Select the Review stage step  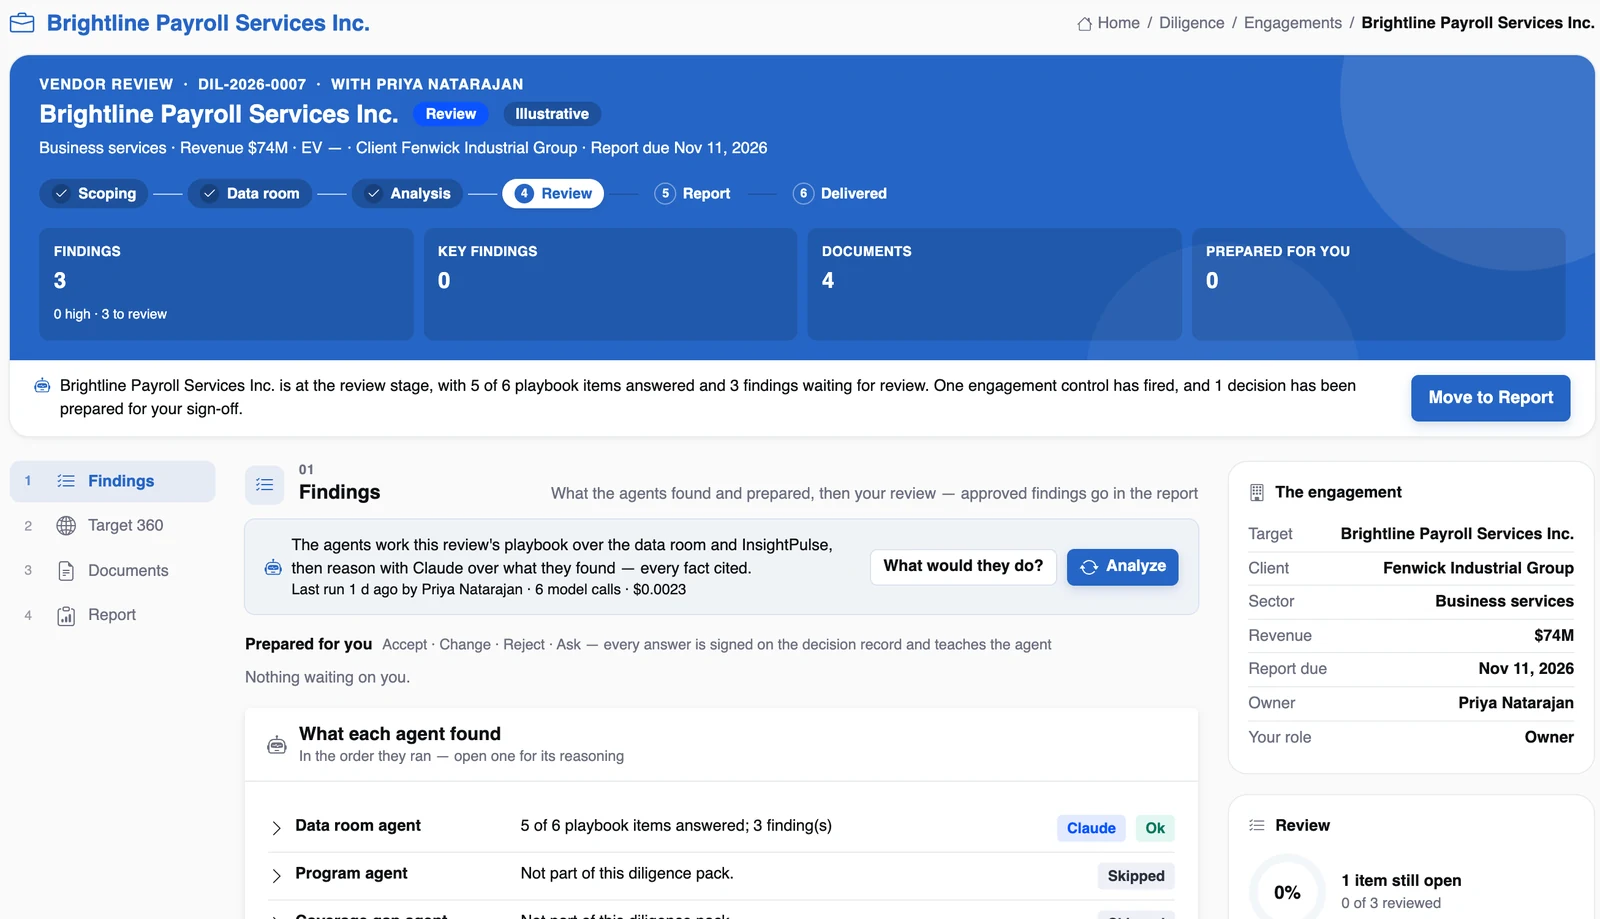[x=553, y=194]
